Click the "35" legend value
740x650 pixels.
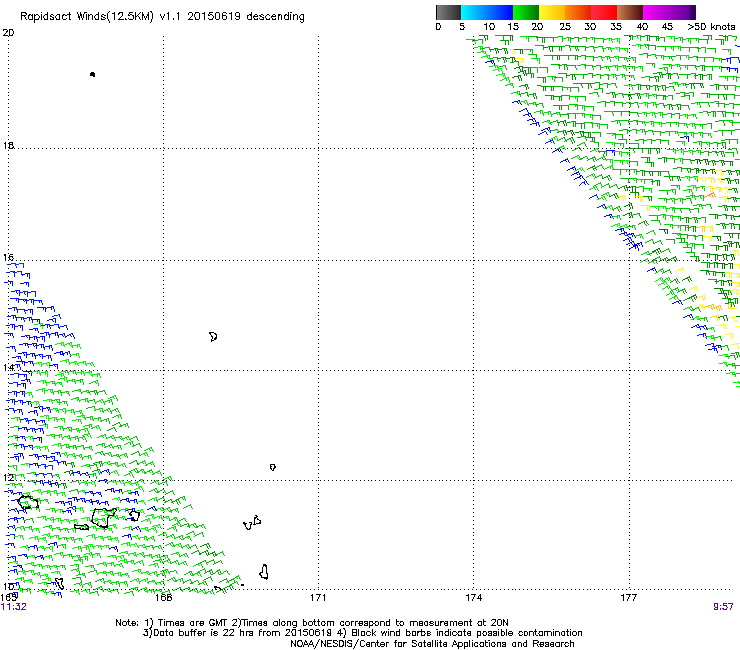tap(616, 27)
